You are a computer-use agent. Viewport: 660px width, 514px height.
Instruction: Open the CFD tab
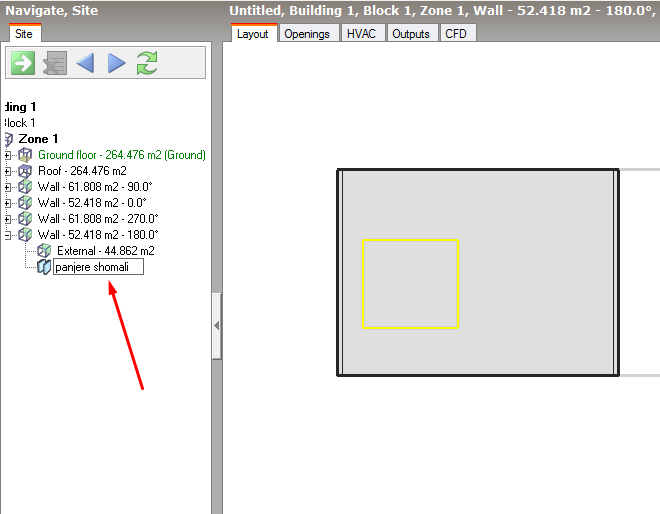[x=456, y=34]
